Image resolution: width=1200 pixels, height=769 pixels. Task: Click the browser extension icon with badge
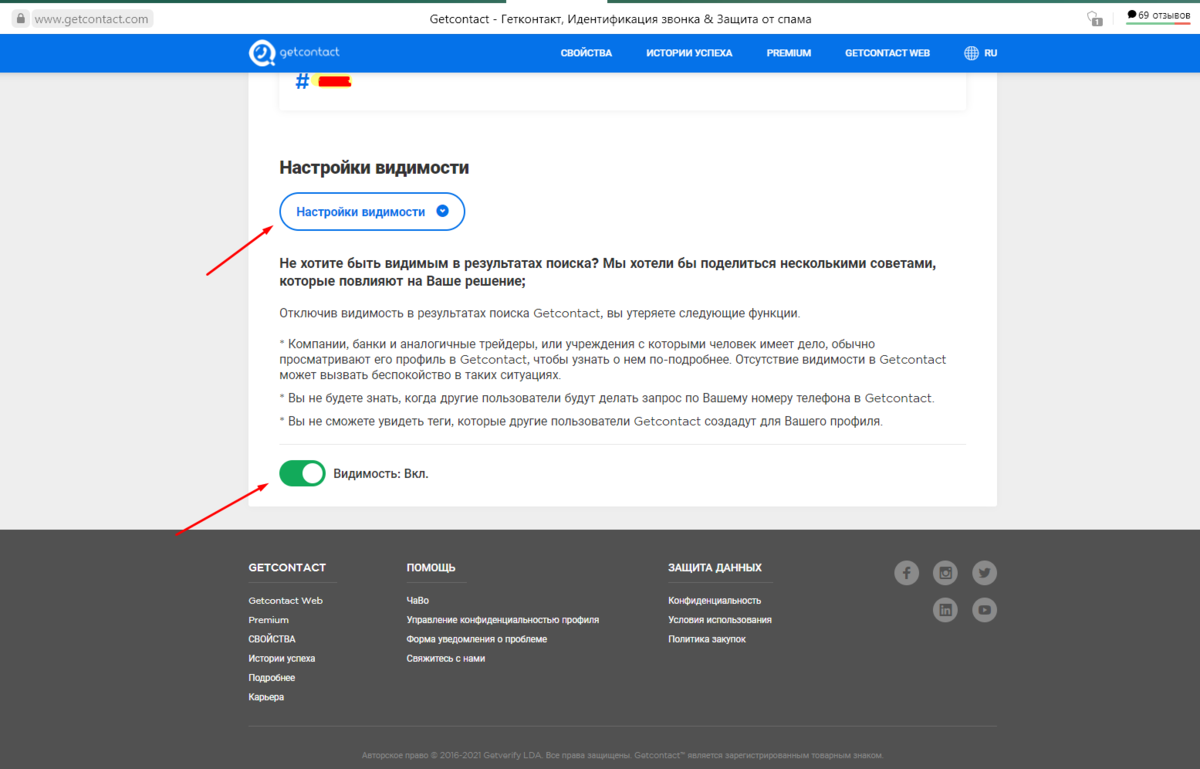[1094, 18]
